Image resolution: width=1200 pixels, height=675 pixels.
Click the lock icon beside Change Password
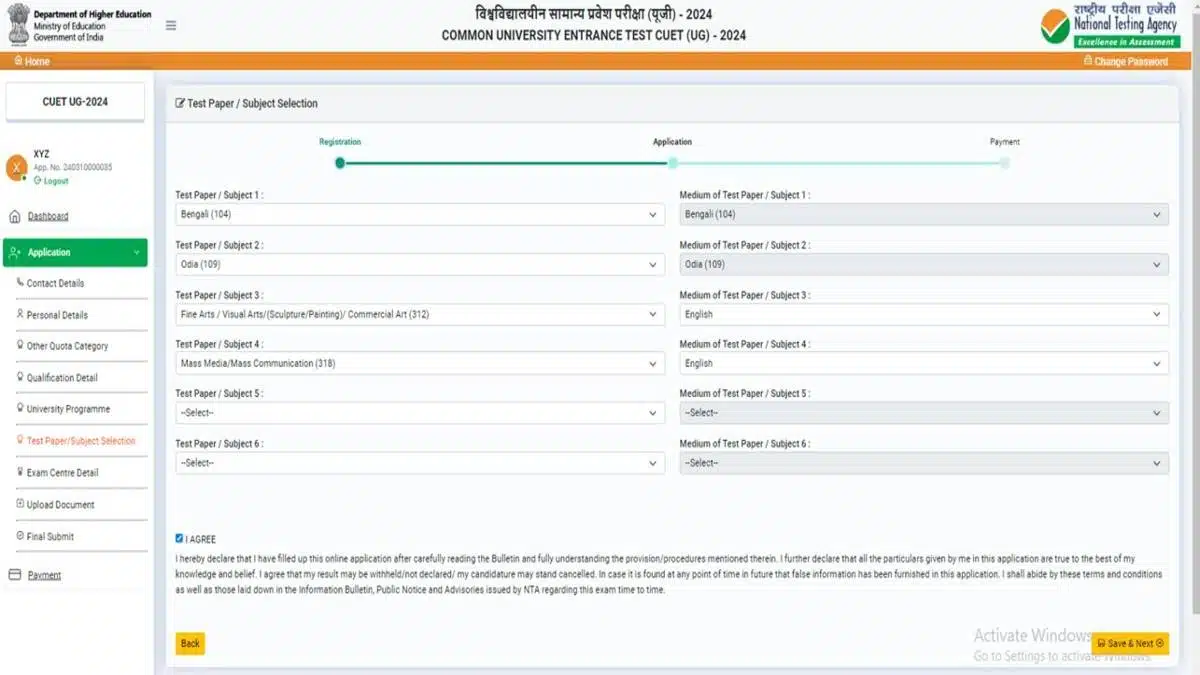(1088, 61)
